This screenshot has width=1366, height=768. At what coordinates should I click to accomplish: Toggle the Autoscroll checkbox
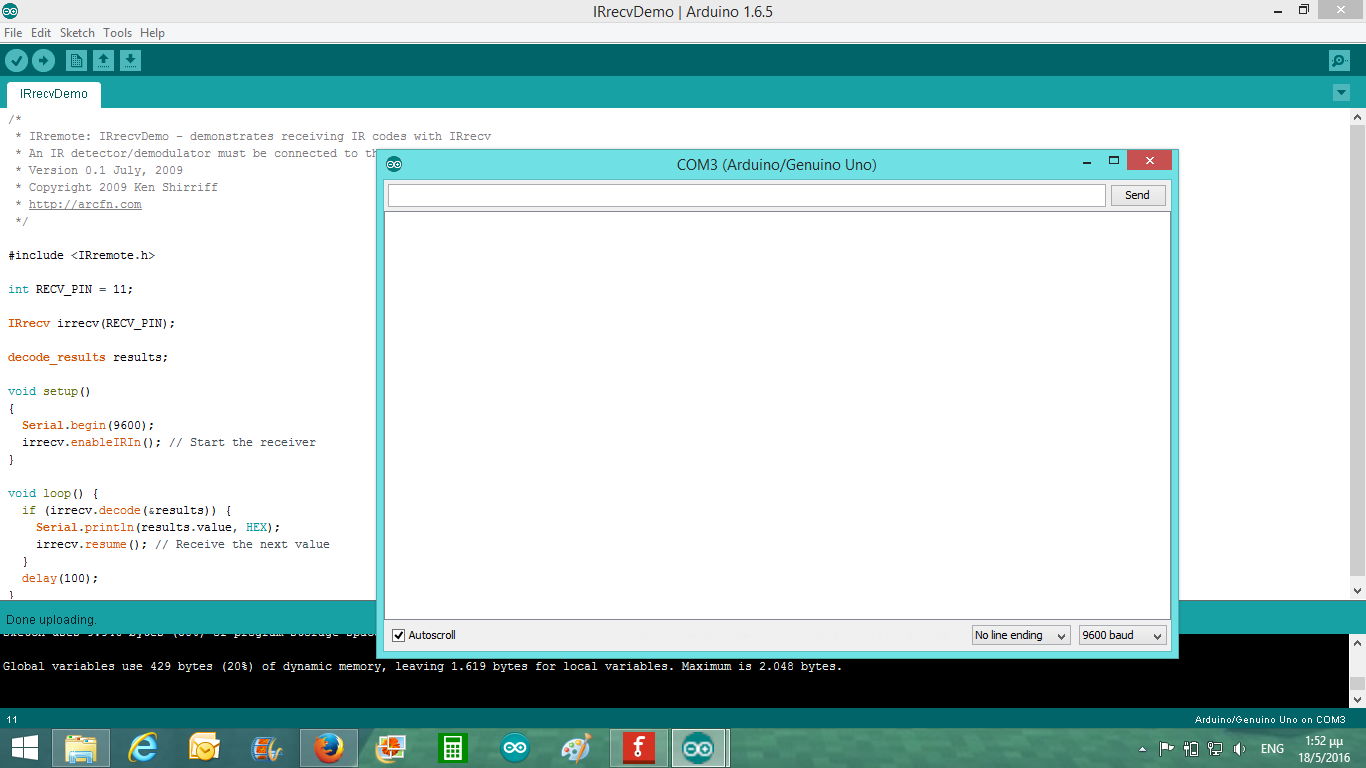[399, 635]
